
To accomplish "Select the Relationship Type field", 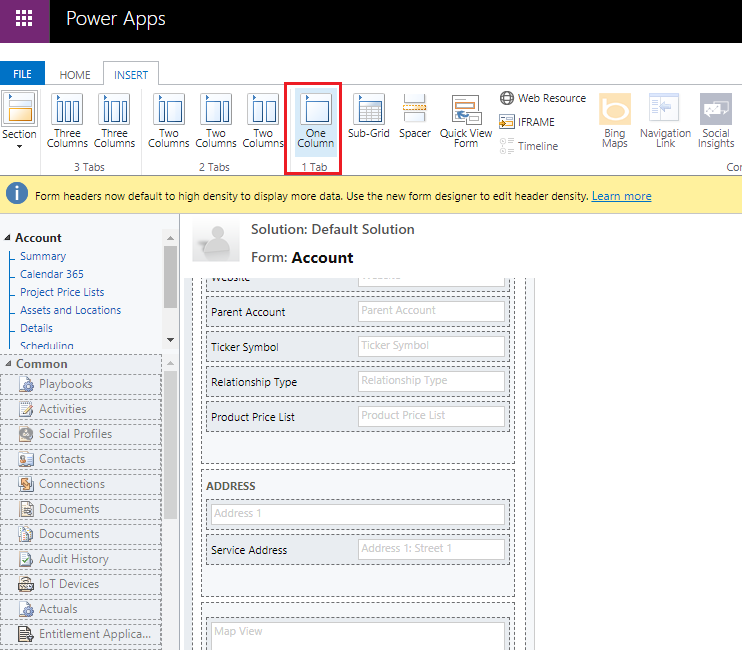I will coord(358,382).
